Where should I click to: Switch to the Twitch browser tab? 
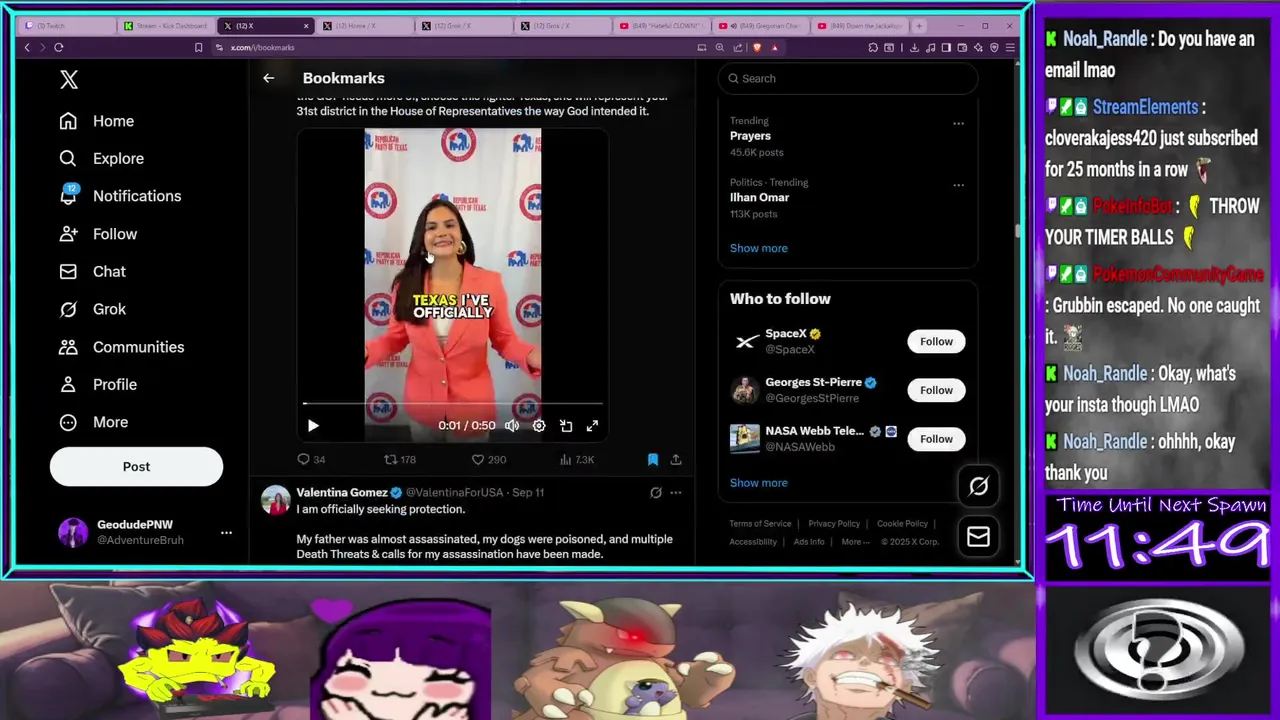tap(65, 26)
